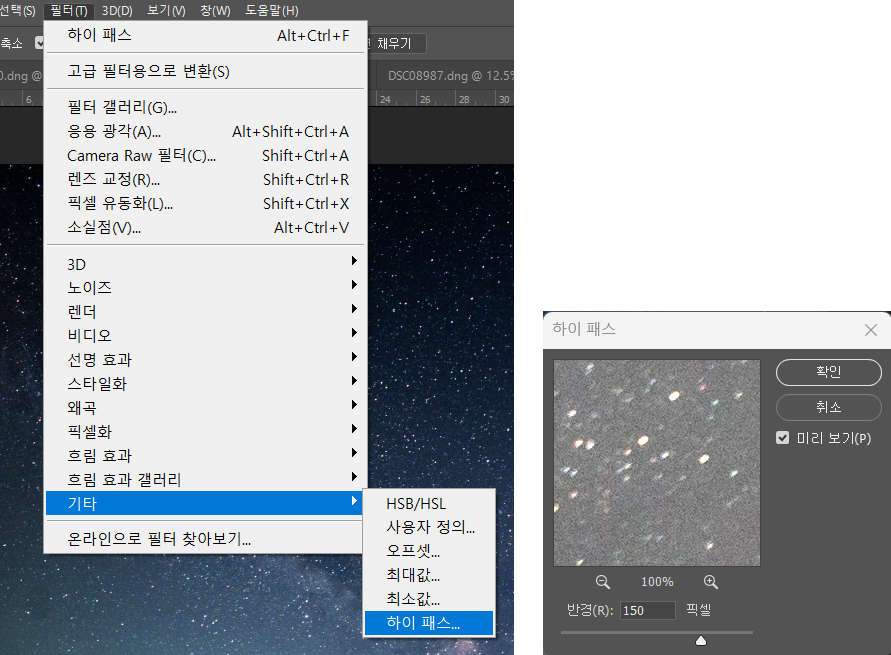Expand the 렌더 submenu
Image resolution: width=891 pixels, height=655 pixels.
206,311
